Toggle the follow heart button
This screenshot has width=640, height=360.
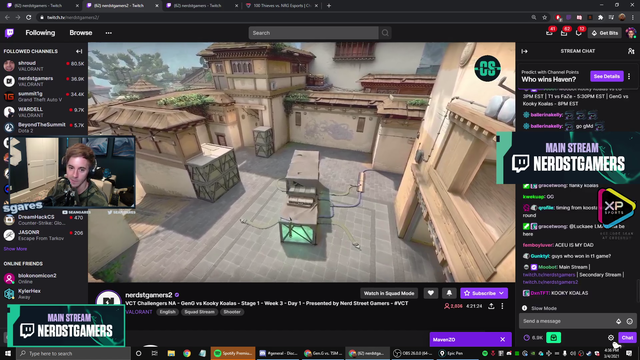point(431,293)
